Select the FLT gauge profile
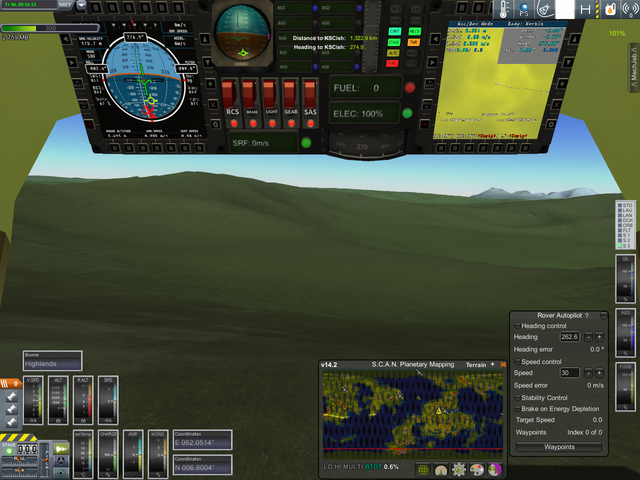The image size is (640, 480). point(625,230)
